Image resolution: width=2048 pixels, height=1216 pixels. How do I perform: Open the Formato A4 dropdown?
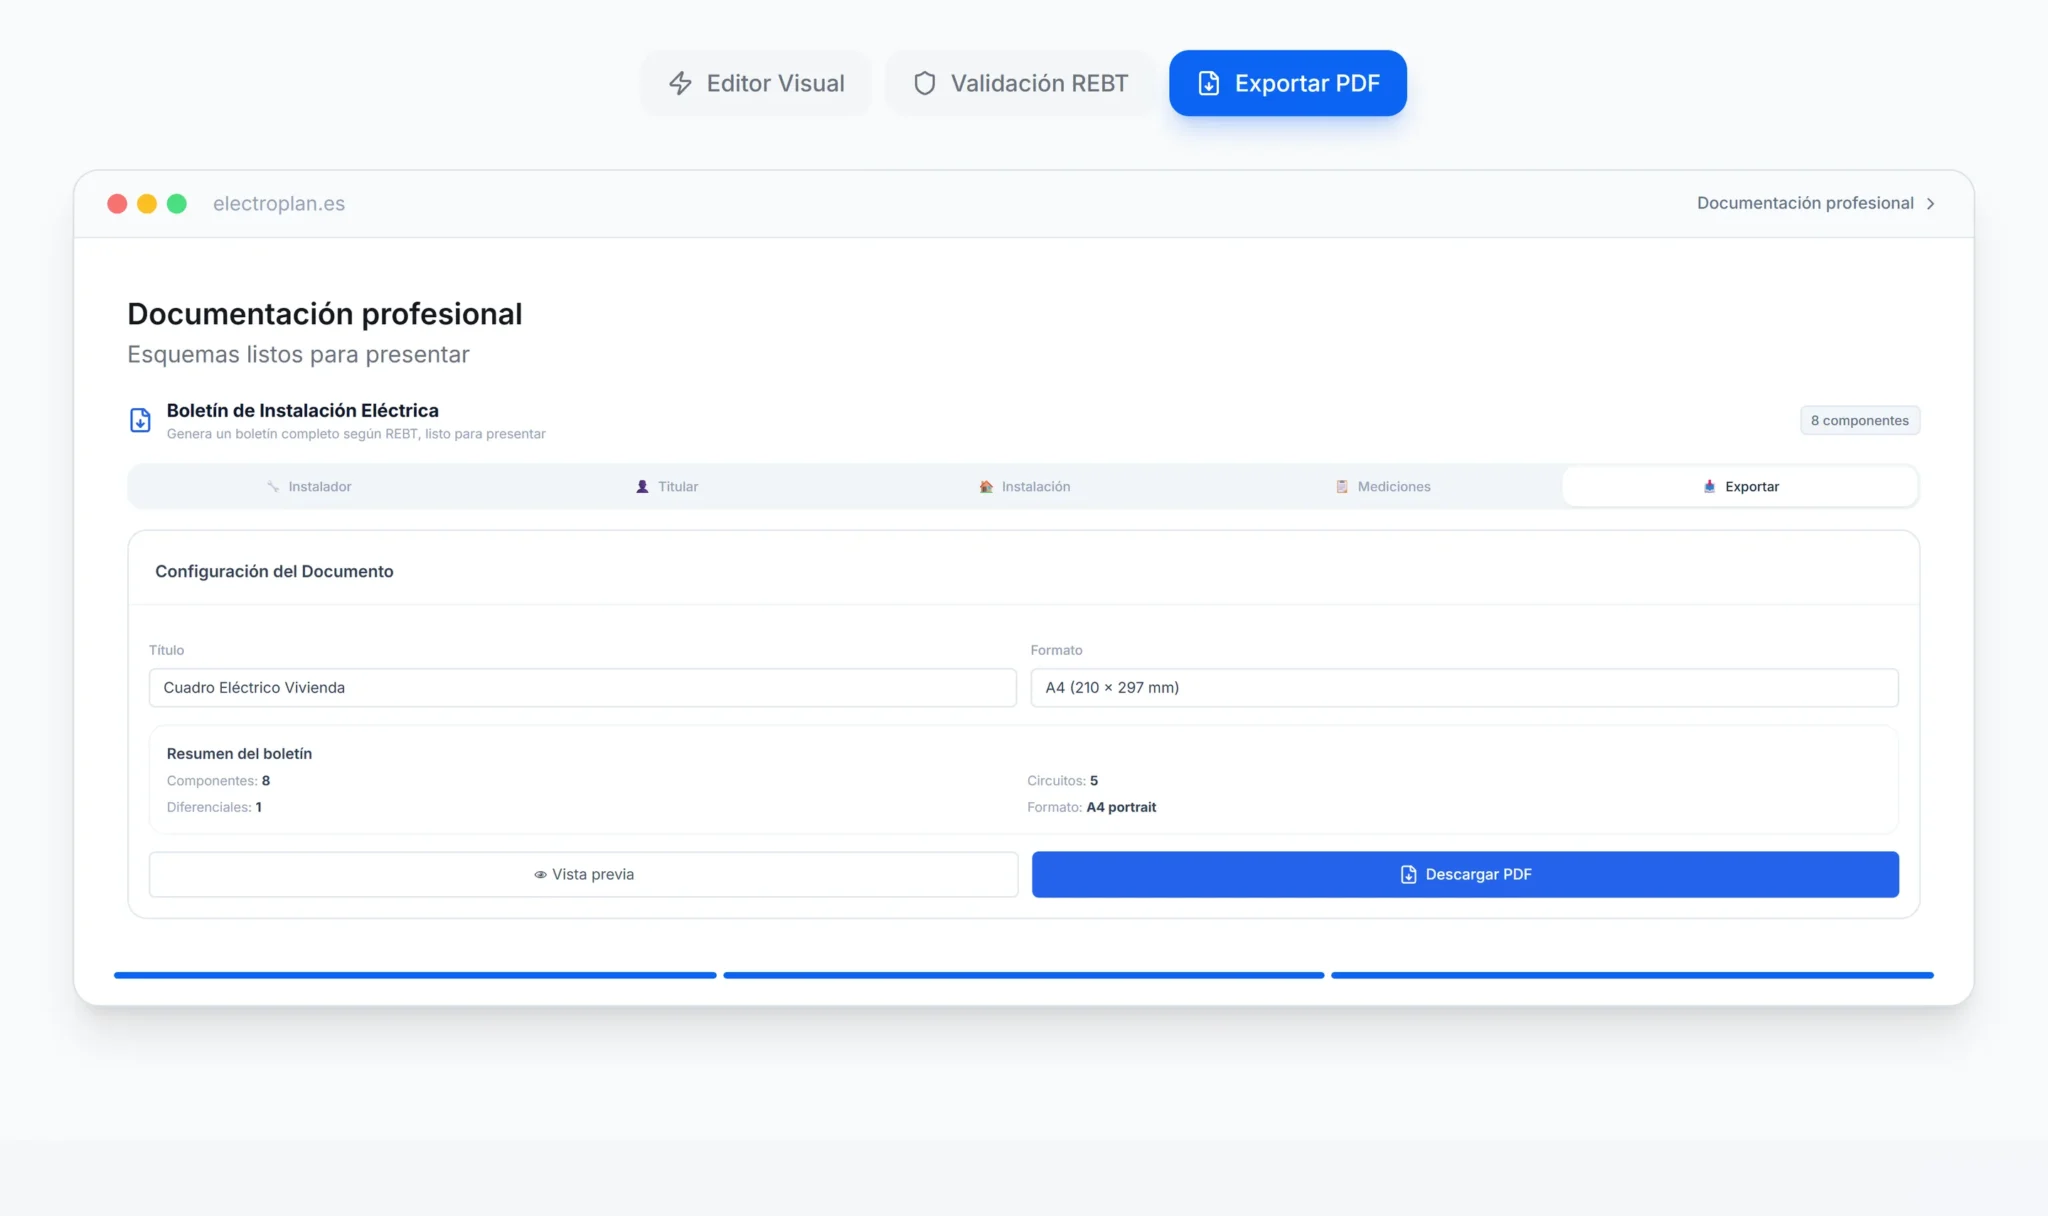[1464, 687]
